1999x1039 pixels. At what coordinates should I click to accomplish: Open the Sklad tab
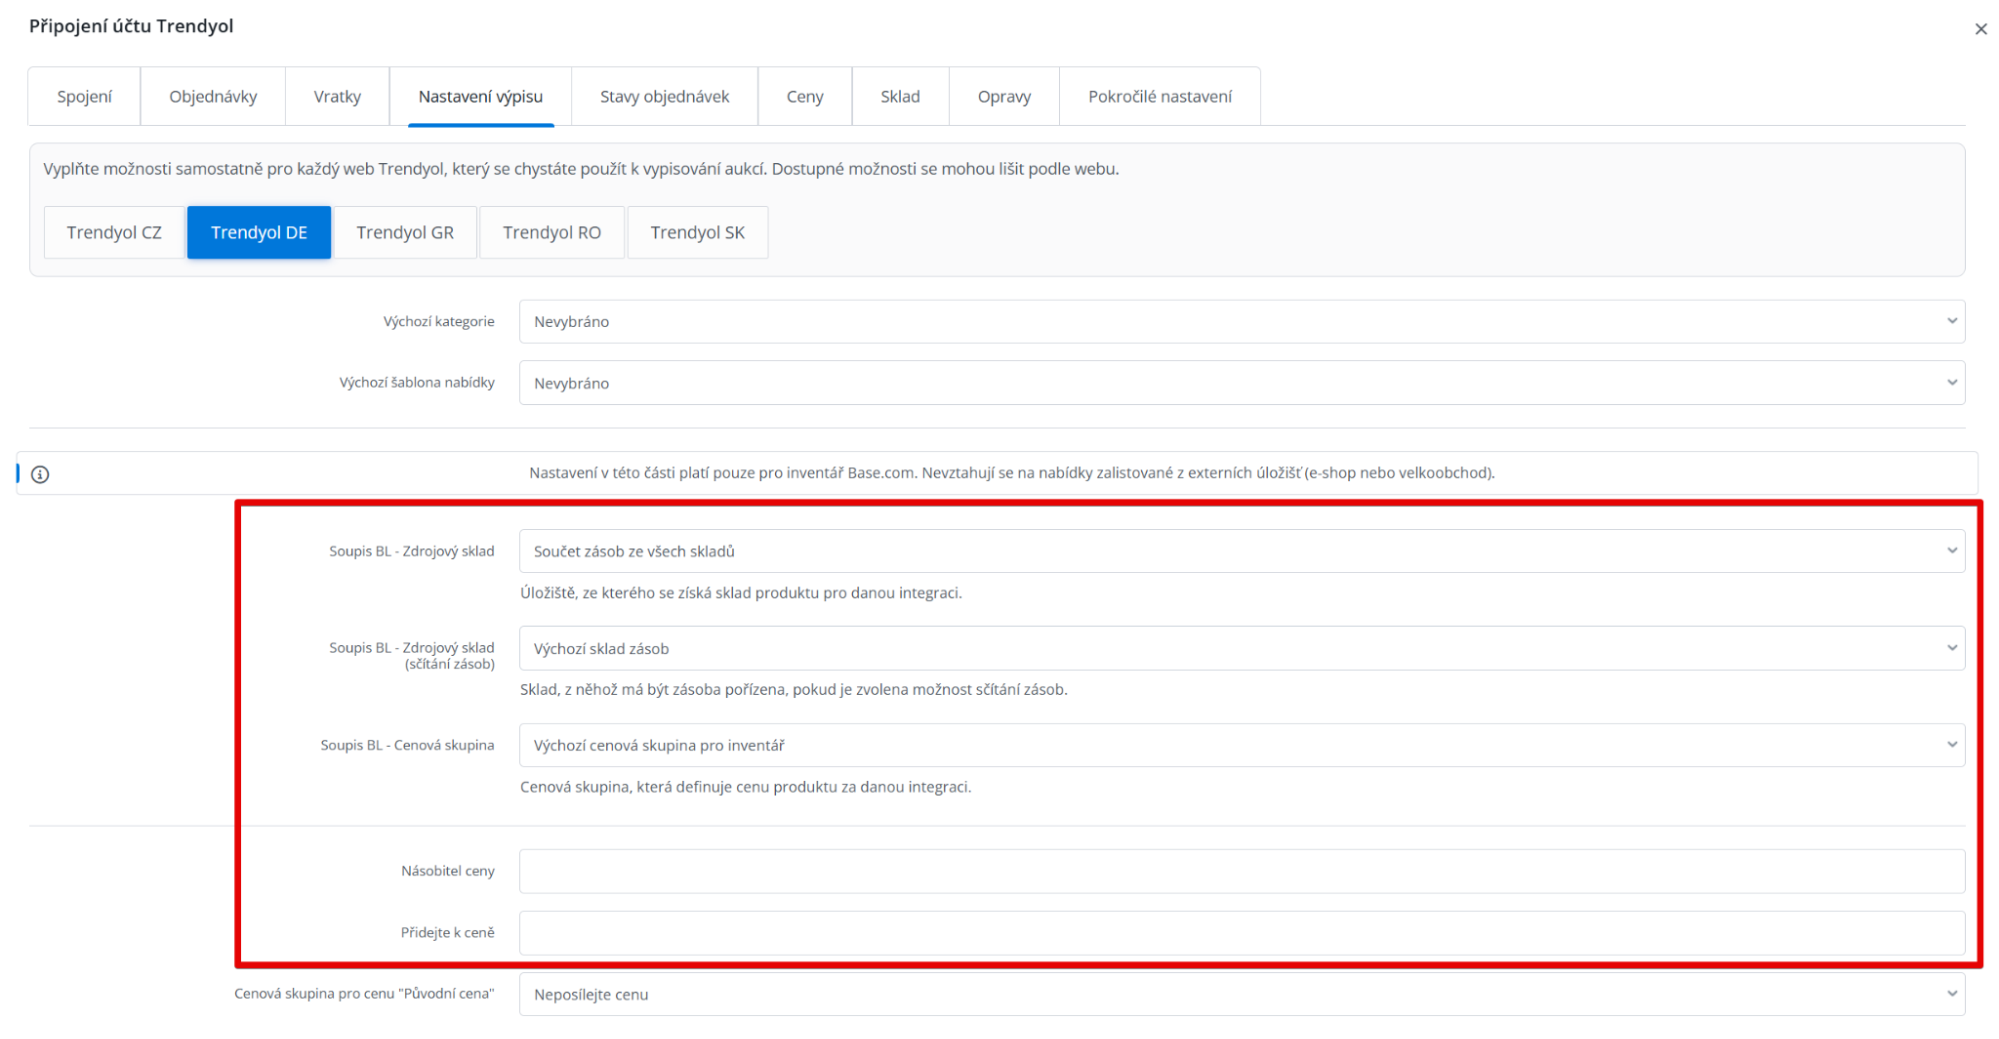900,96
